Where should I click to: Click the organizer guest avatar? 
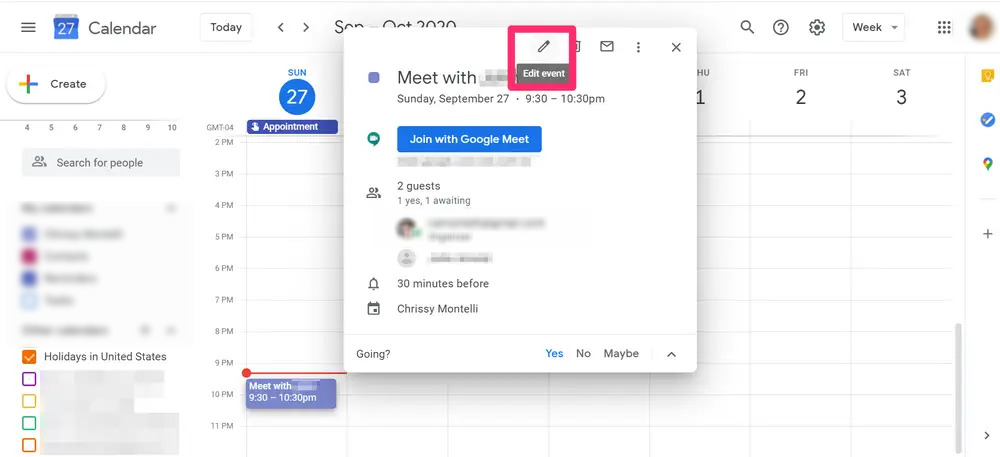[x=406, y=228]
